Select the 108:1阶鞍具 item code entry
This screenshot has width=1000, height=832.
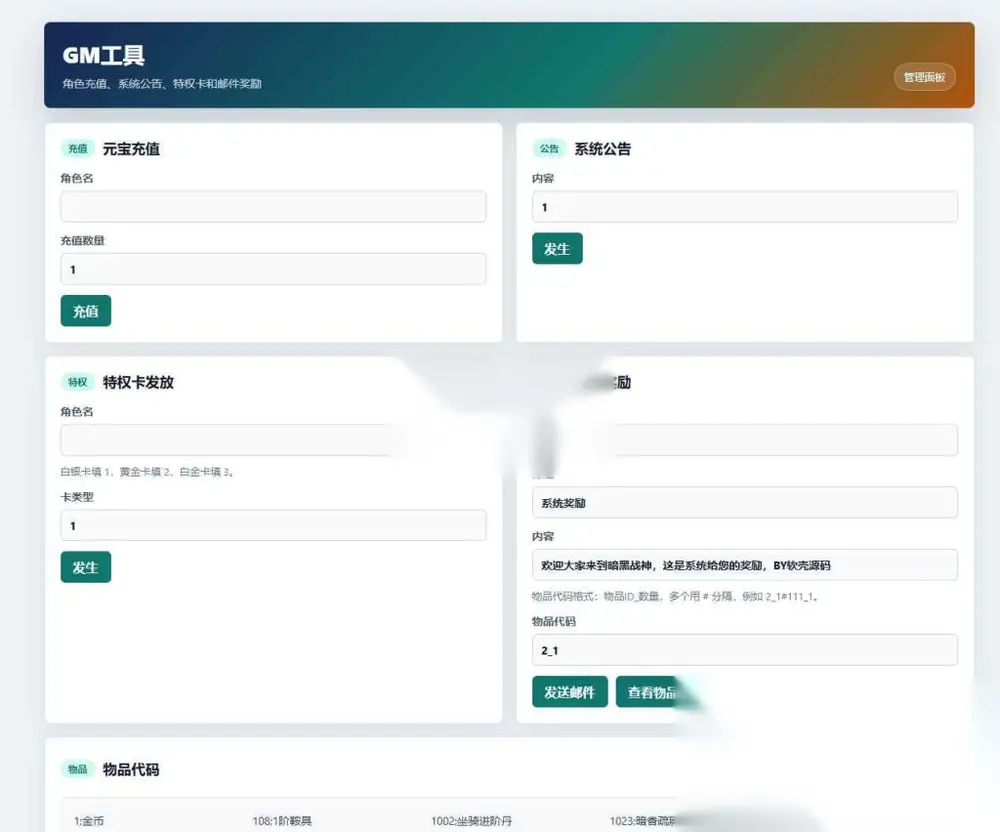pos(282,821)
